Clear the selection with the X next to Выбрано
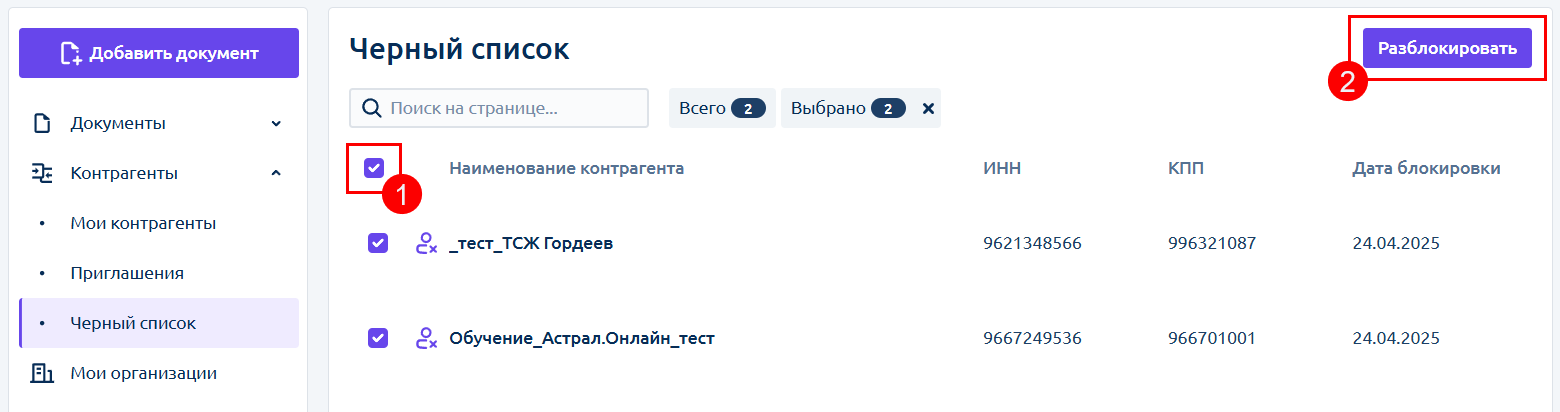The width and height of the screenshot is (1560, 412). pos(928,108)
